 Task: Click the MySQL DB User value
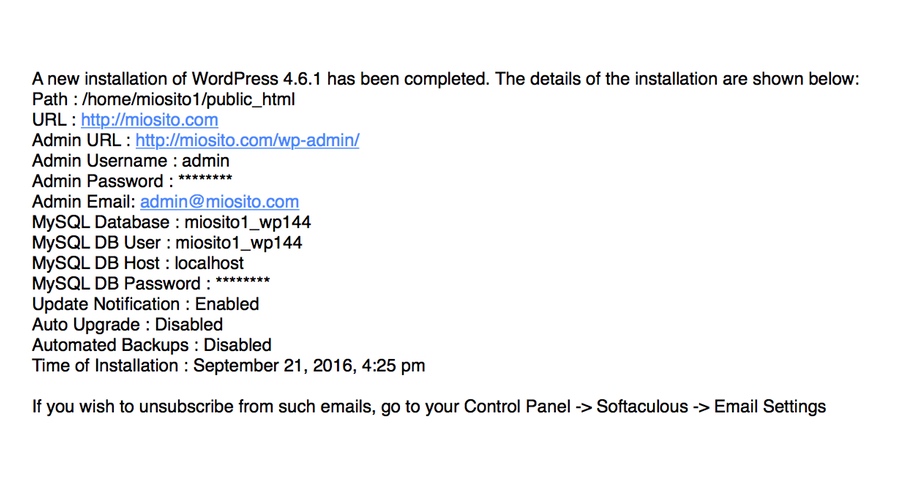point(238,243)
